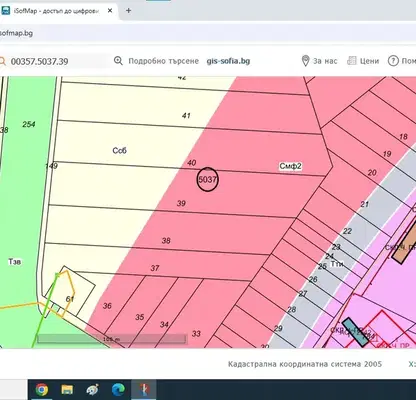Viewport: 416px width, 400px height.
Task: Open Microsoft Edge from the taskbar
Action: (x=118, y=389)
